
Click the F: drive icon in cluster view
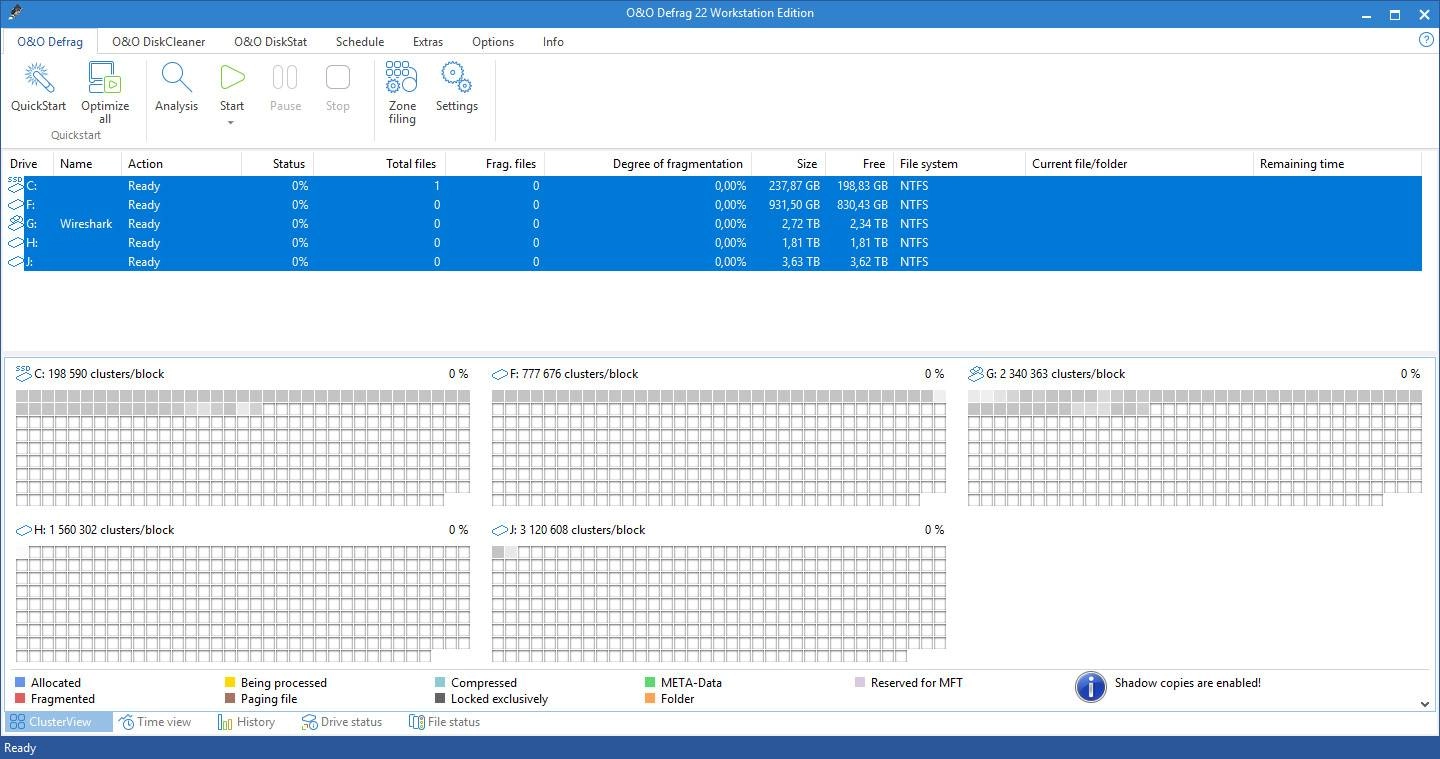coord(500,374)
